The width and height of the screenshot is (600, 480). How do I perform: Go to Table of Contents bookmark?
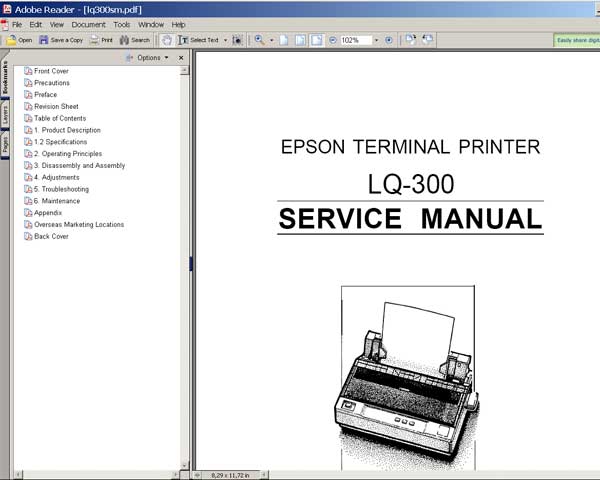(x=60, y=118)
